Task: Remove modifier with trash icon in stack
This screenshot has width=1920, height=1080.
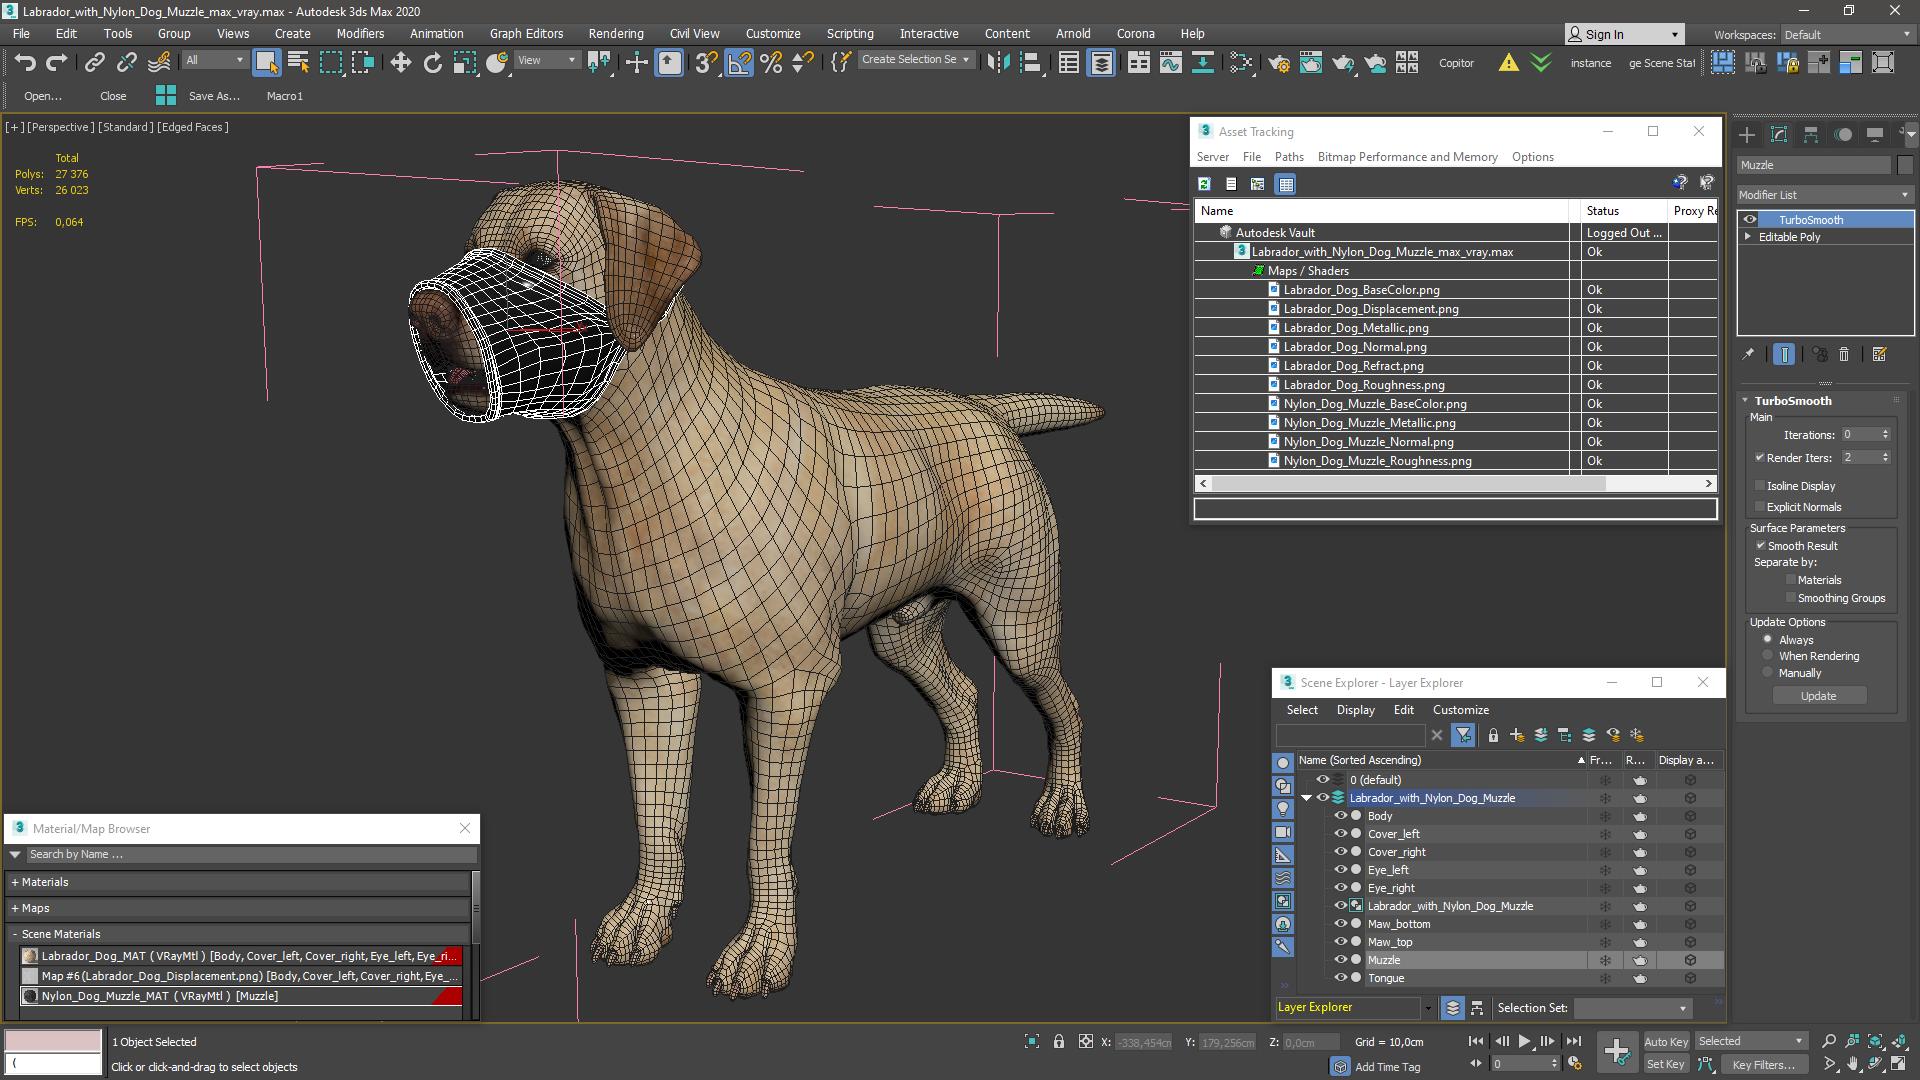Action: 1844,354
